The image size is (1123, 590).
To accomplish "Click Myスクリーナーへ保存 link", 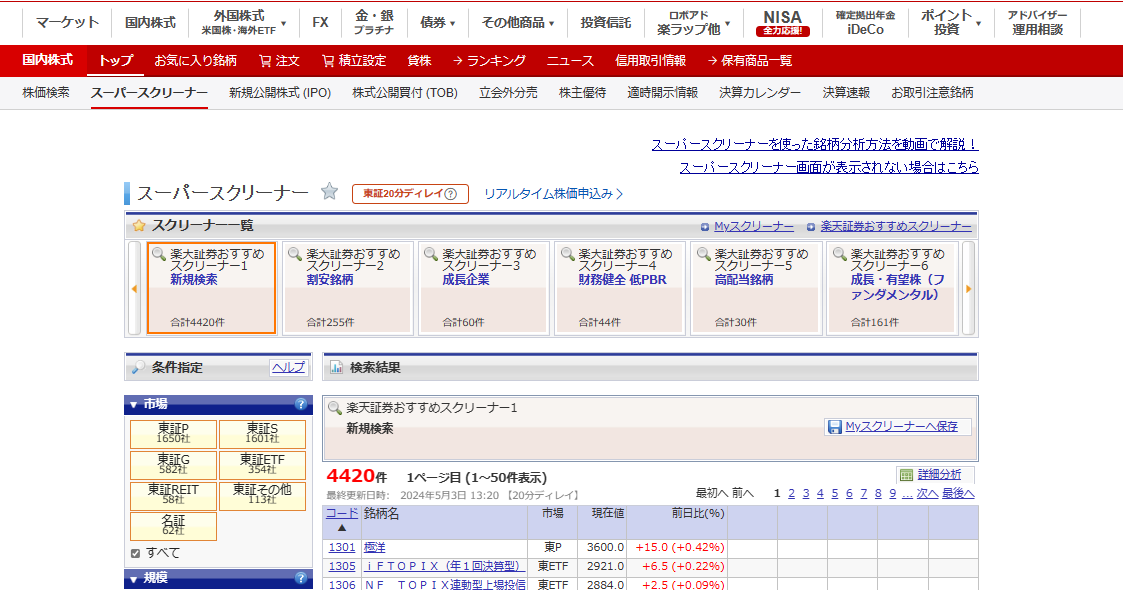I will (x=901, y=427).
